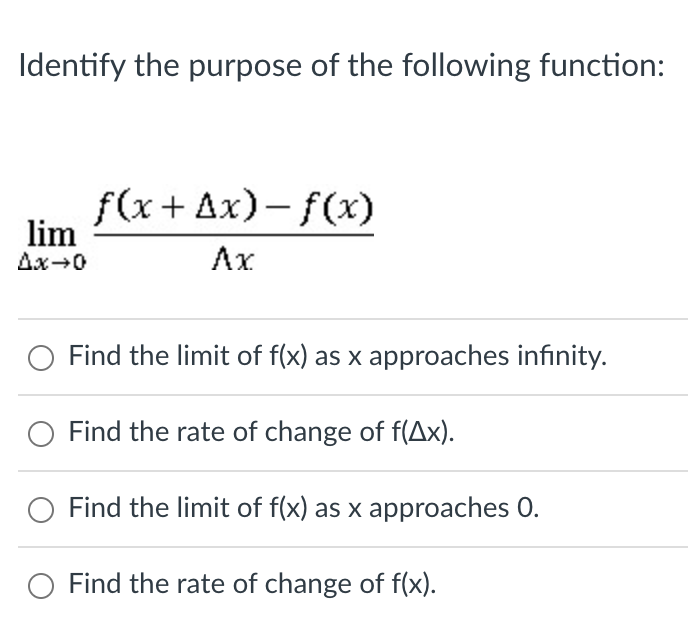Select radio button for limit as x approaches 0

click(41, 510)
